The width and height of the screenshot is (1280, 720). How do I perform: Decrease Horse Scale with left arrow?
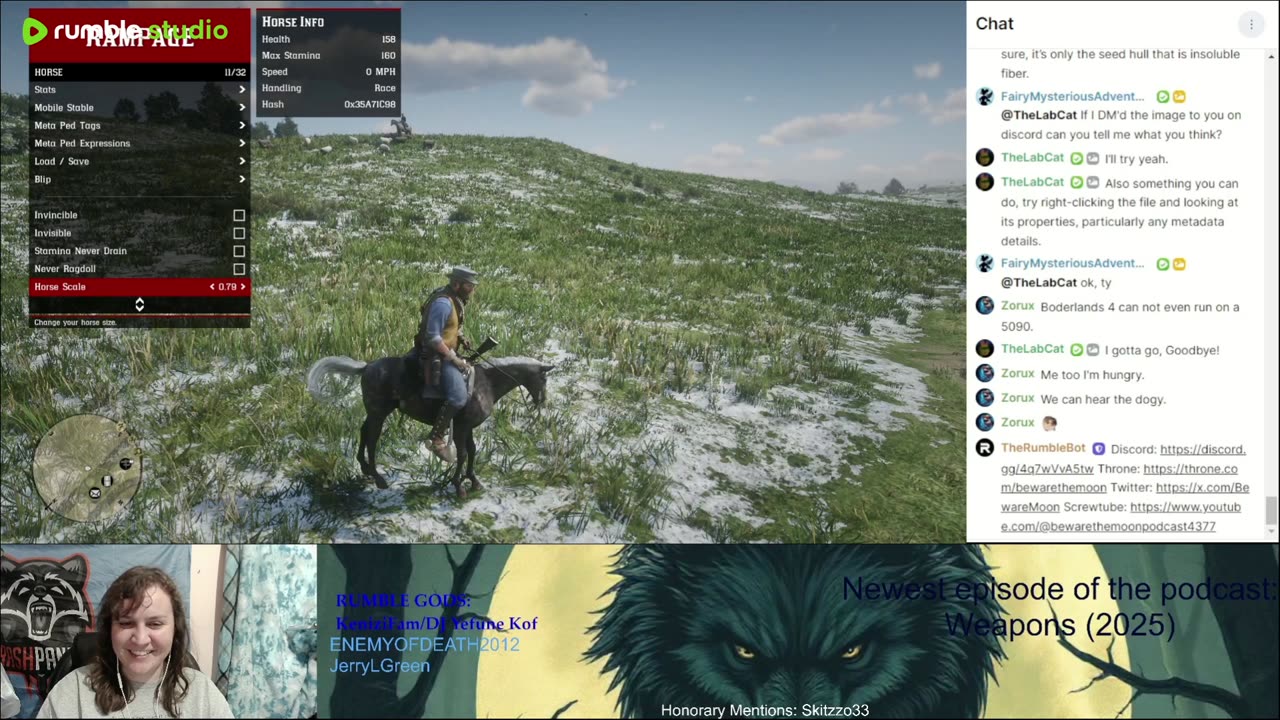pyautogui.click(x=212, y=287)
